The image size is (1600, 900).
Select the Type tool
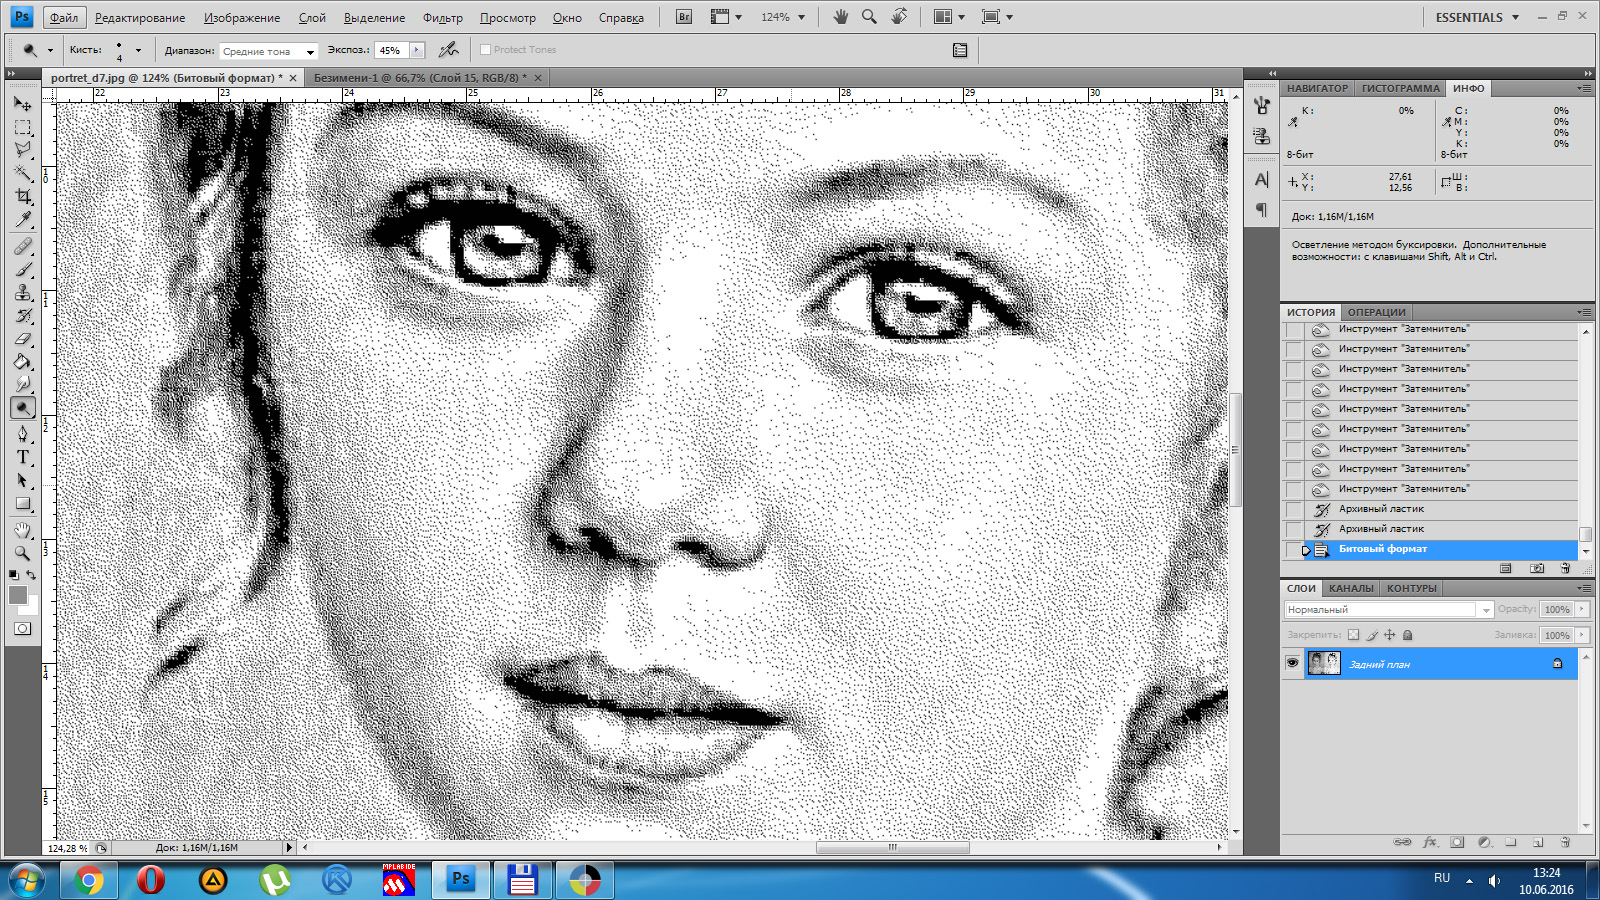[x=22, y=457]
